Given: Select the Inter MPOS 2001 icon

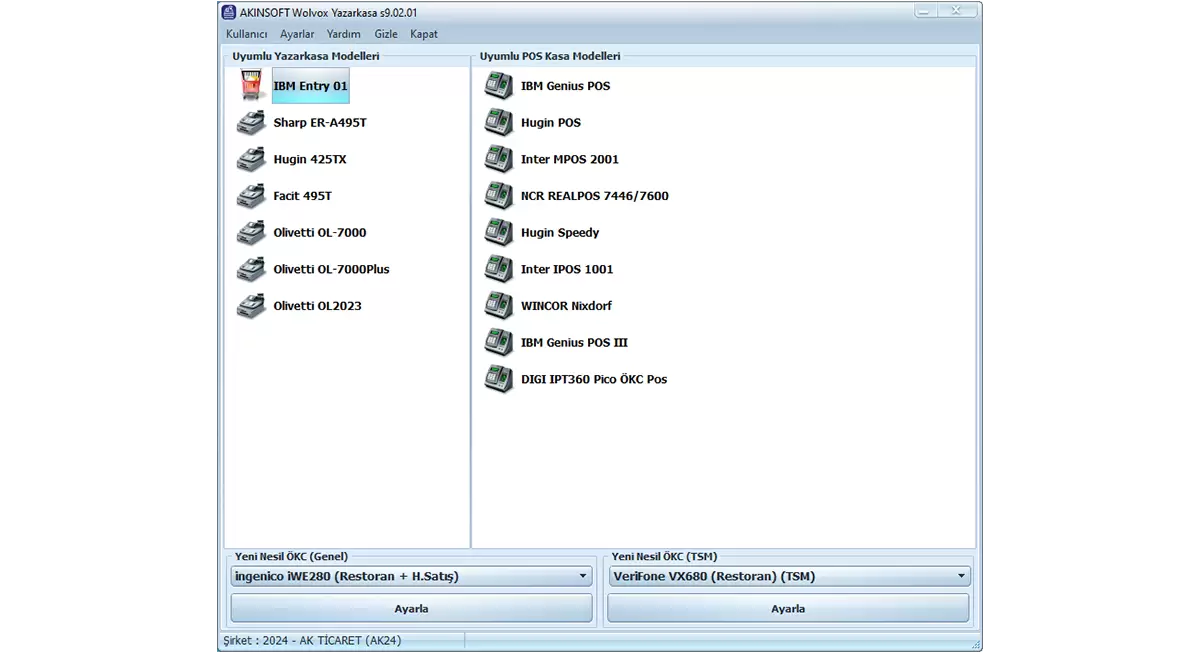Looking at the screenshot, I should coord(498,160).
